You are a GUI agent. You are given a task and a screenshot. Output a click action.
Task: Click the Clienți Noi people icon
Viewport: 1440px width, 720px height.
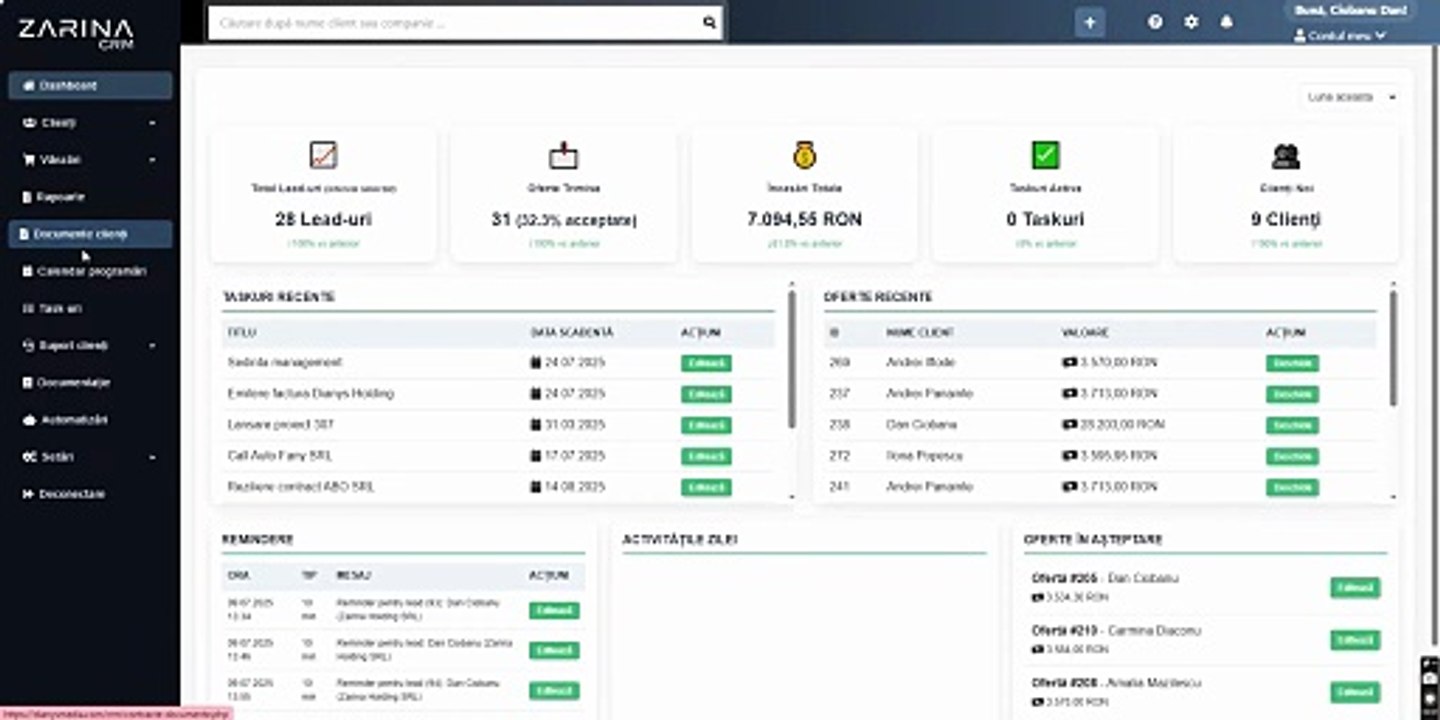(x=1286, y=155)
